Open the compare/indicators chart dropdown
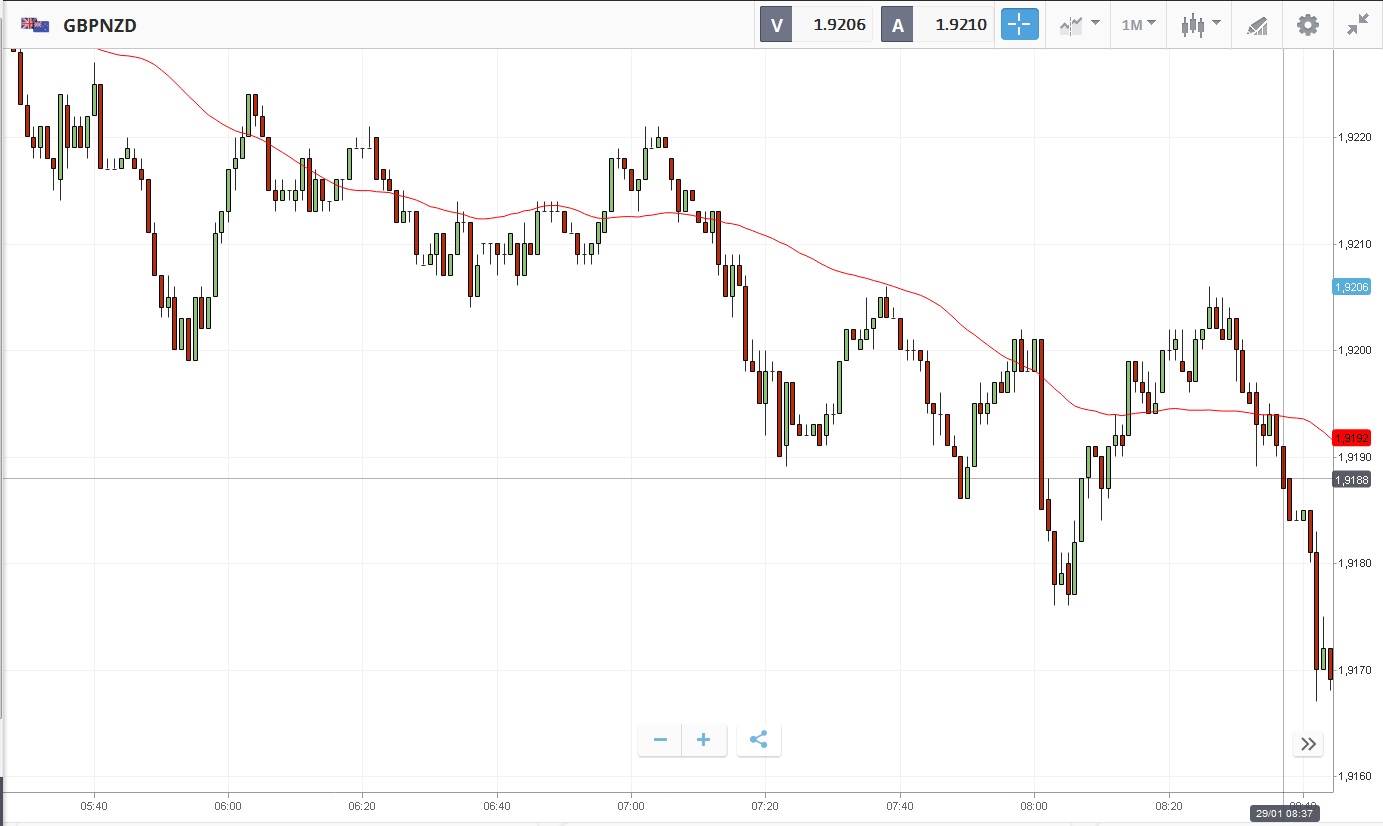This screenshot has width=1383, height=826. pos(1079,25)
